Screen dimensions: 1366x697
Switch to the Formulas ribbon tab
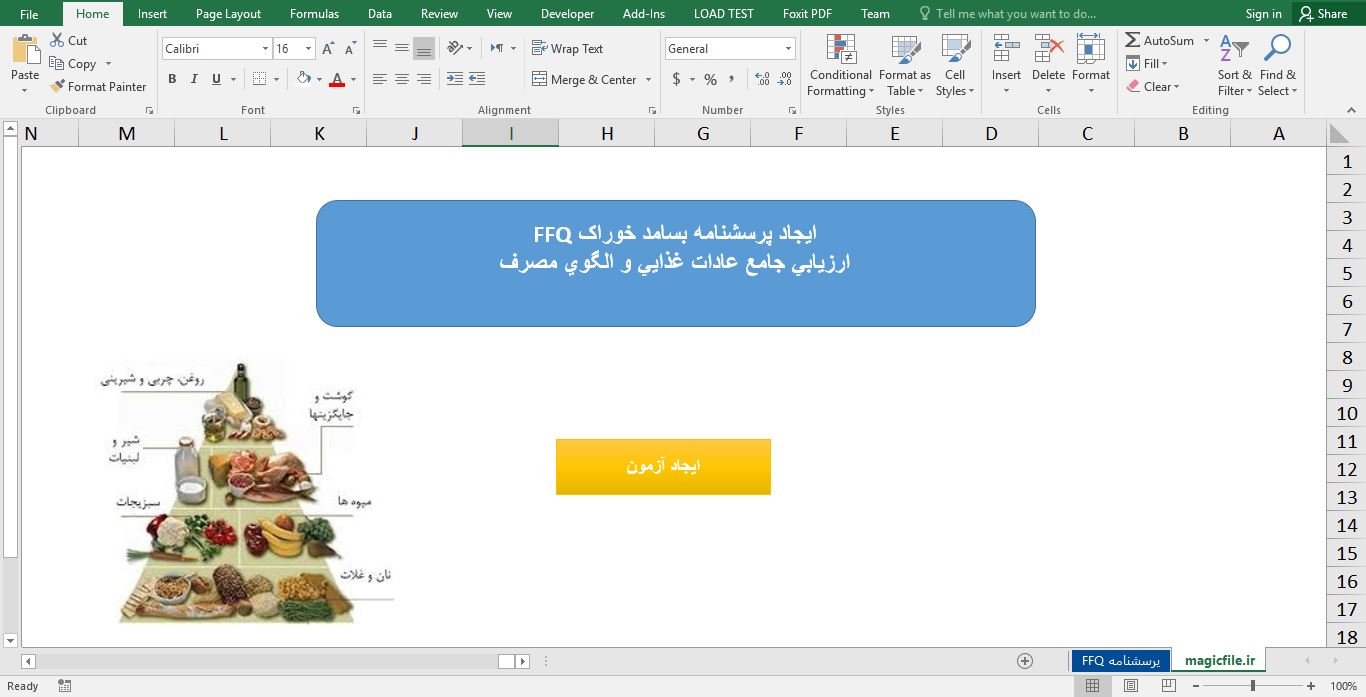(x=313, y=13)
